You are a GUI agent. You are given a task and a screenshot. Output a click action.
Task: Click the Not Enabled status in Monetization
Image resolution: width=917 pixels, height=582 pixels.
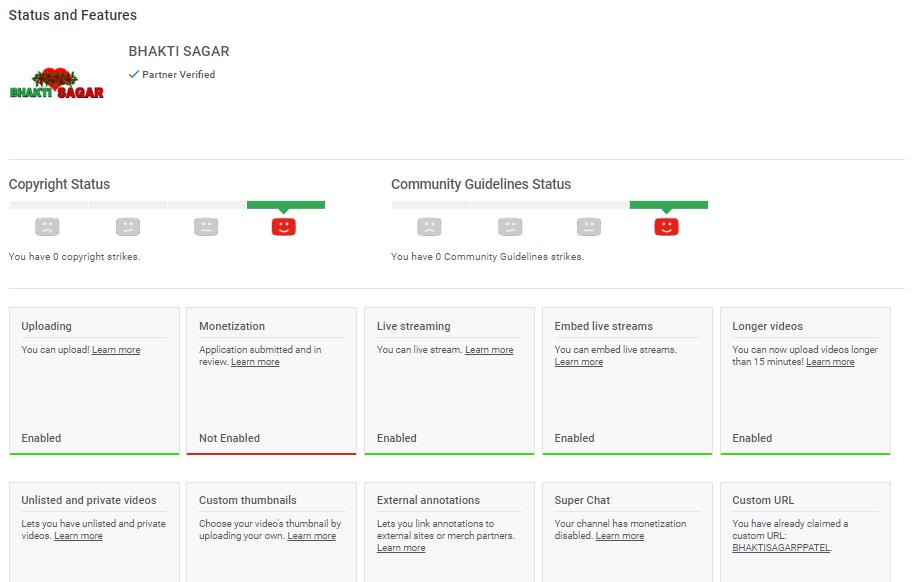click(x=229, y=438)
